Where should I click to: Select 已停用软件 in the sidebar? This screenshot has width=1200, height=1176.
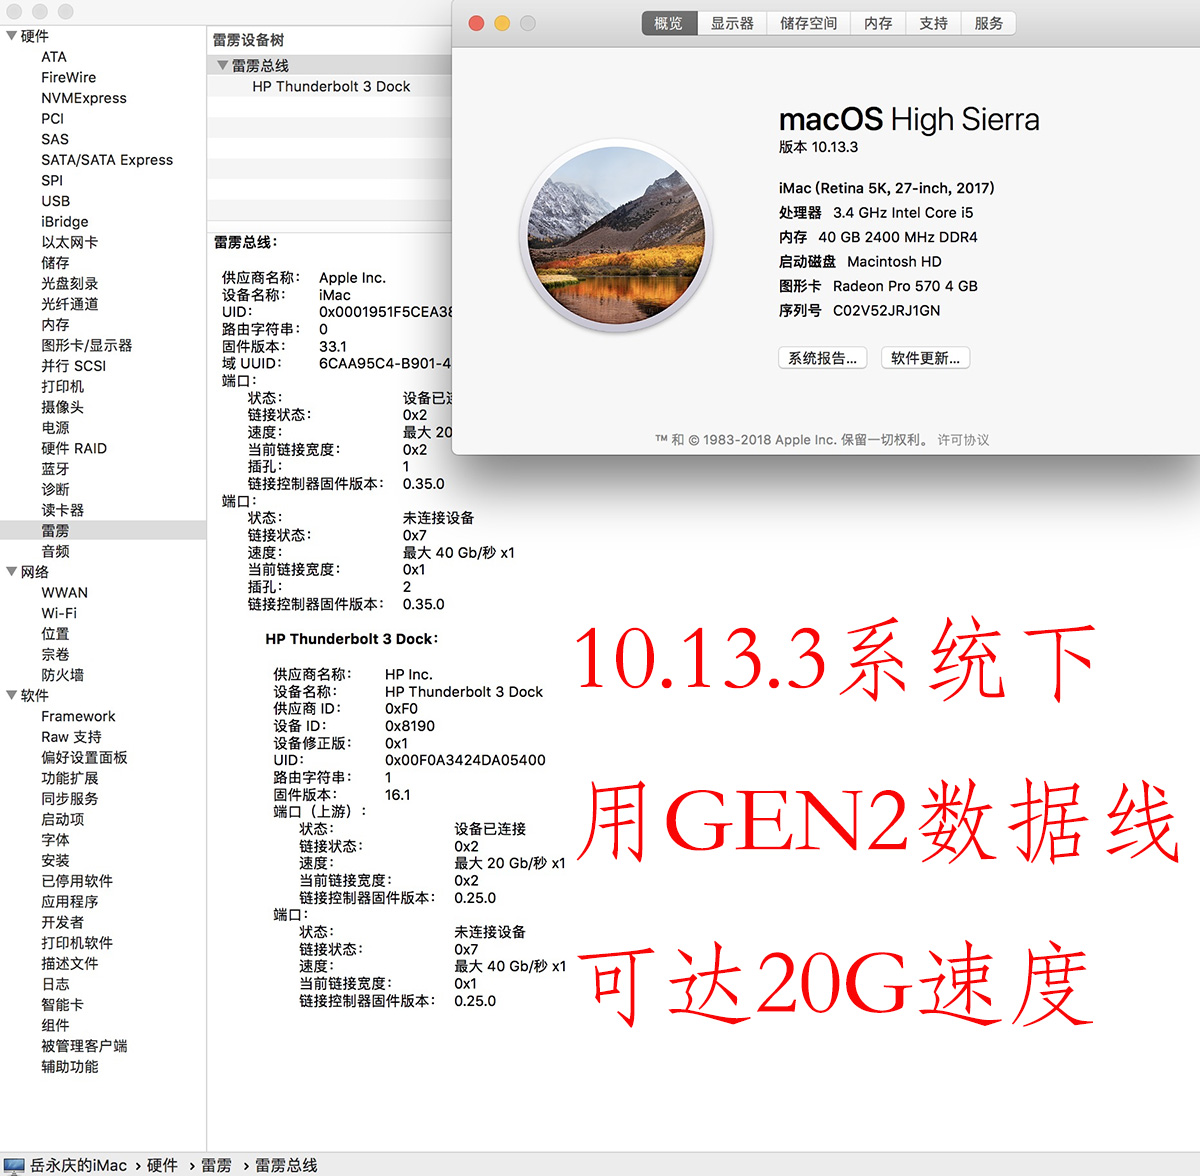point(77,881)
